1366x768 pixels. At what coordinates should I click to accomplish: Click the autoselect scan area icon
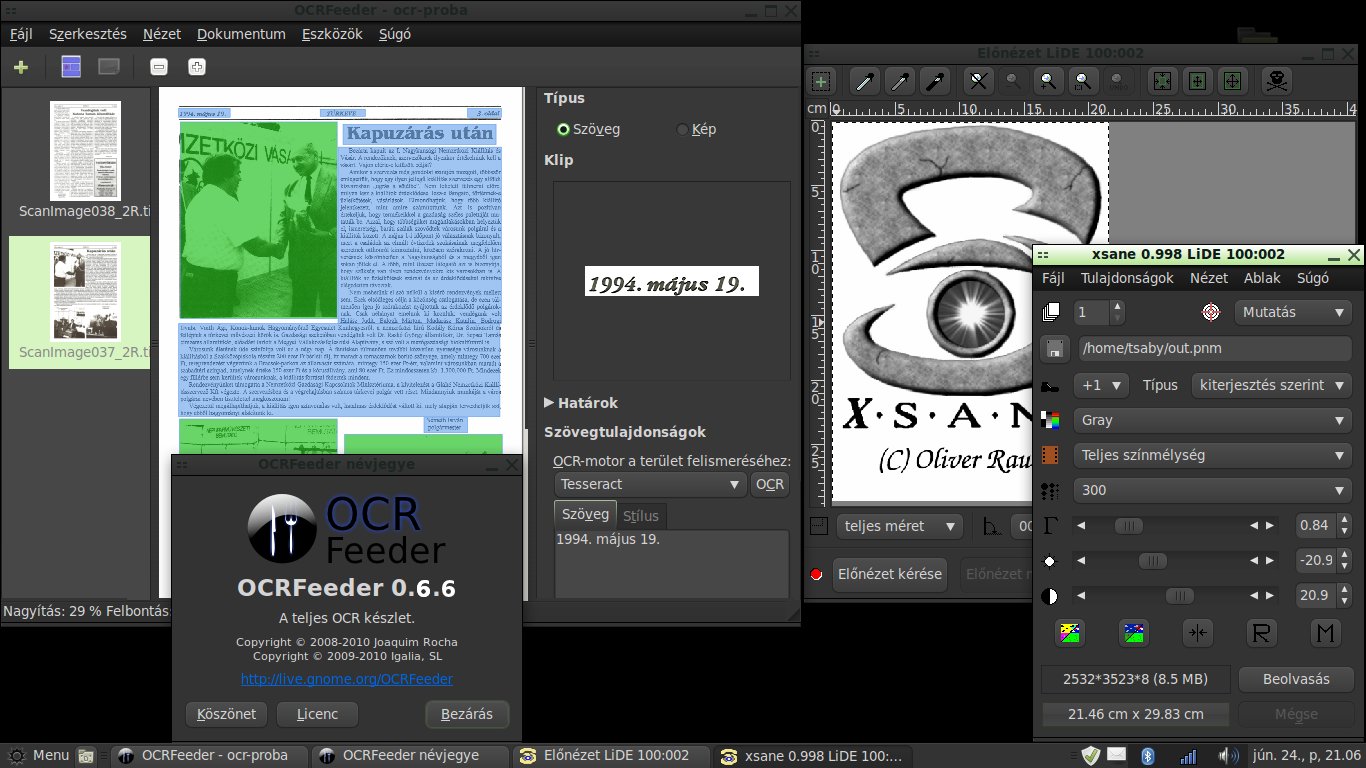[x=1162, y=81]
